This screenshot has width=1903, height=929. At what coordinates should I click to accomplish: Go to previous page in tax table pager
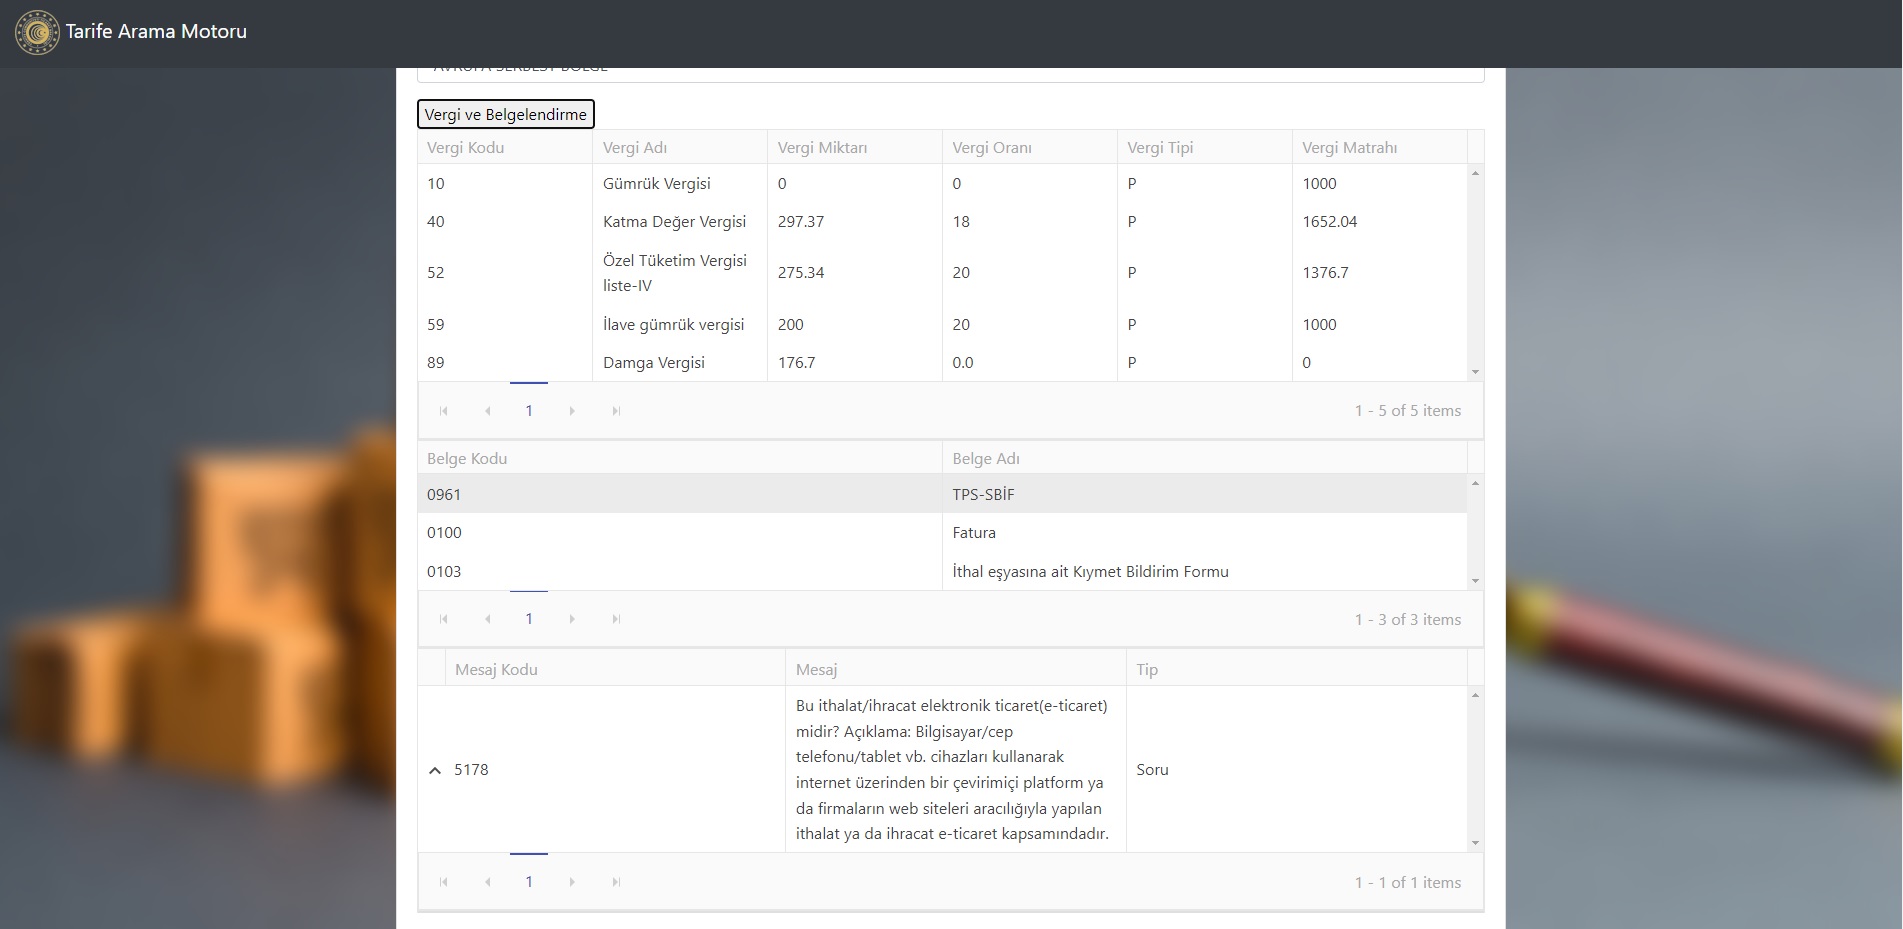click(x=487, y=411)
